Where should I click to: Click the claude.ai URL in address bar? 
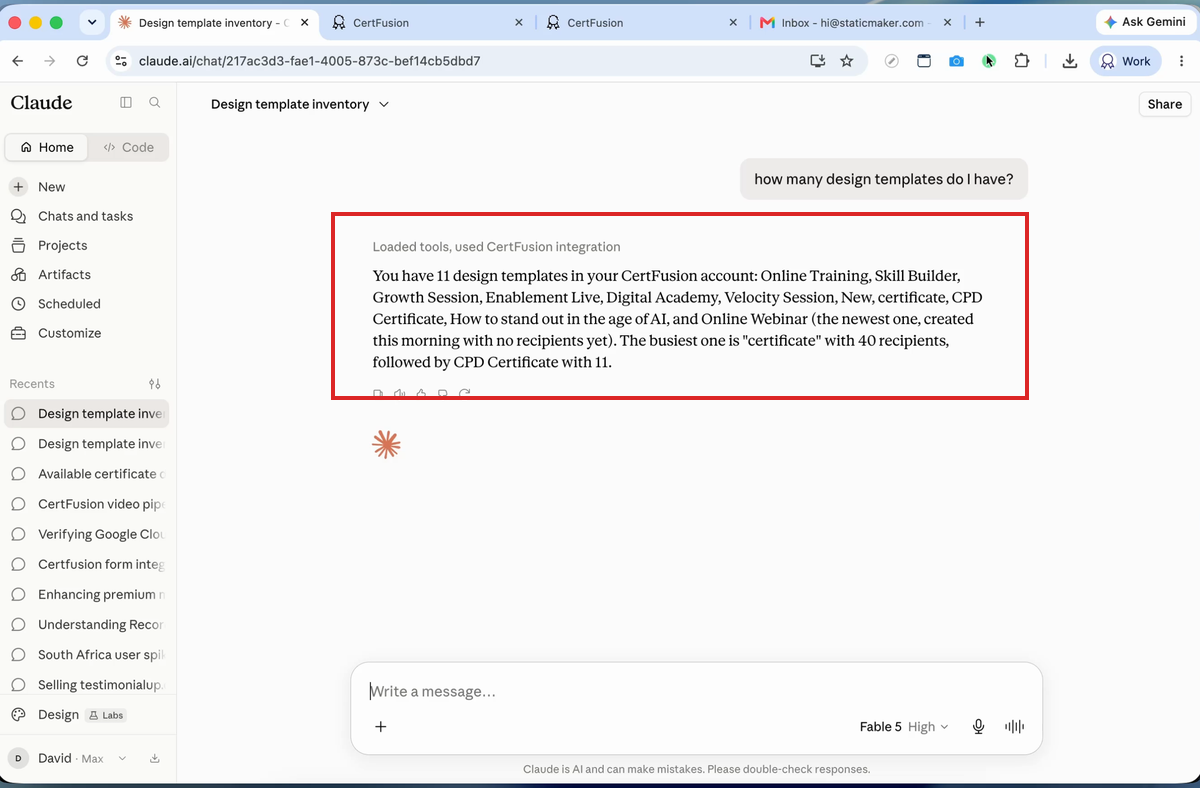[312, 61]
